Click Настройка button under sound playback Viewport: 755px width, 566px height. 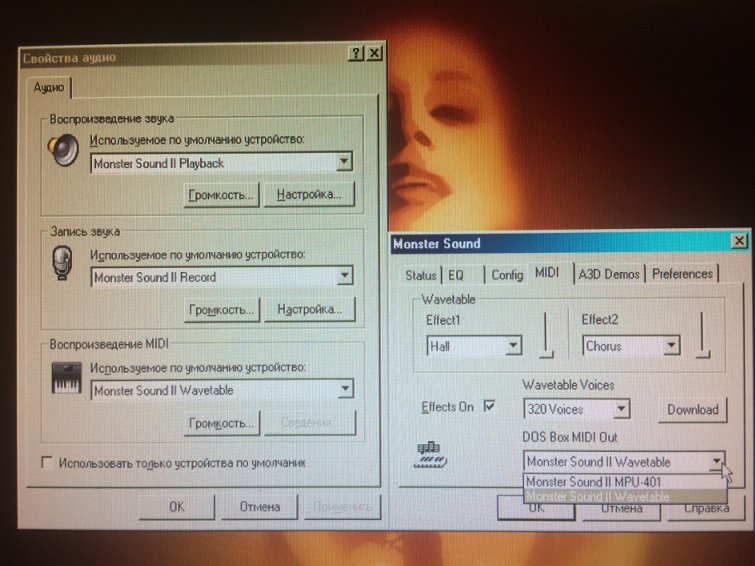(309, 195)
